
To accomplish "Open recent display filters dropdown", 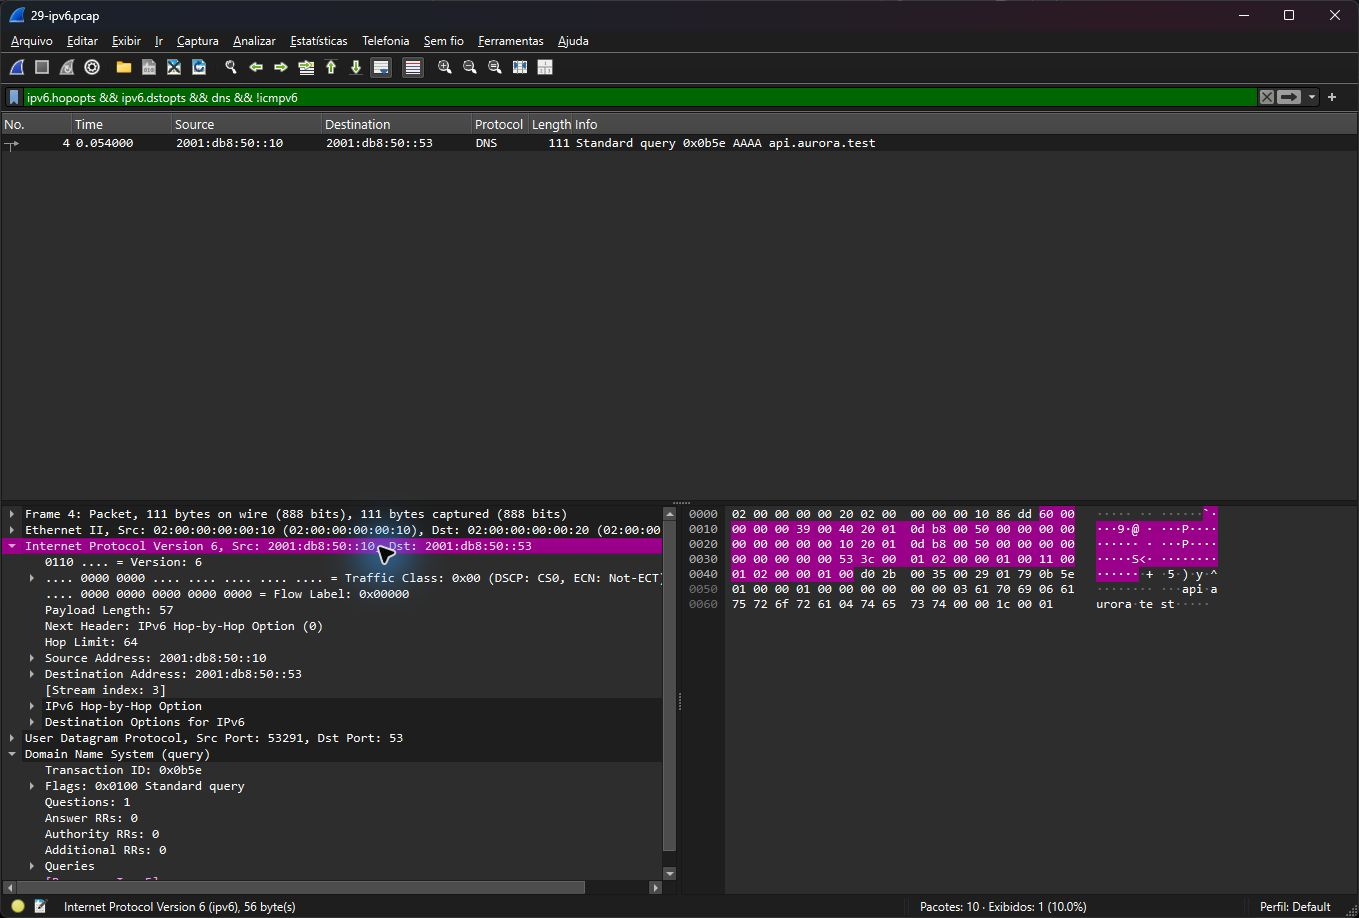I will [x=1312, y=97].
